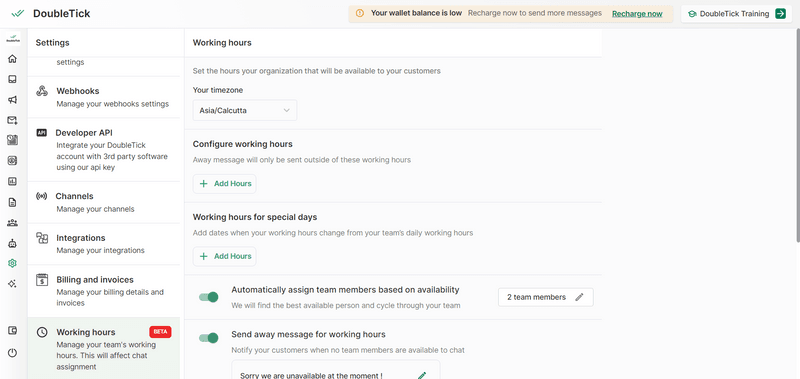Open the Asia/Calcutta timezone dropdown

[x=245, y=110]
